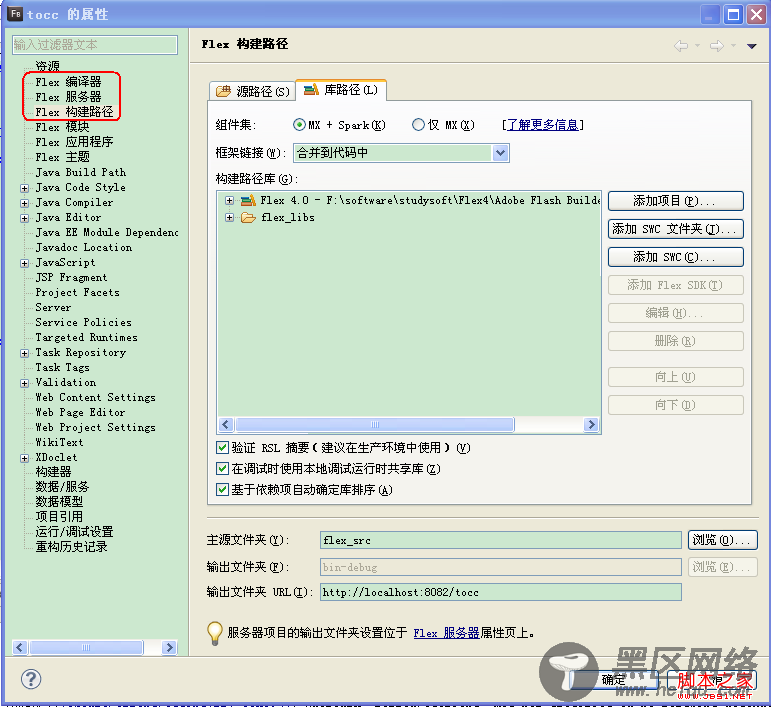Expand Java Code Style tree node

point(24,188)
